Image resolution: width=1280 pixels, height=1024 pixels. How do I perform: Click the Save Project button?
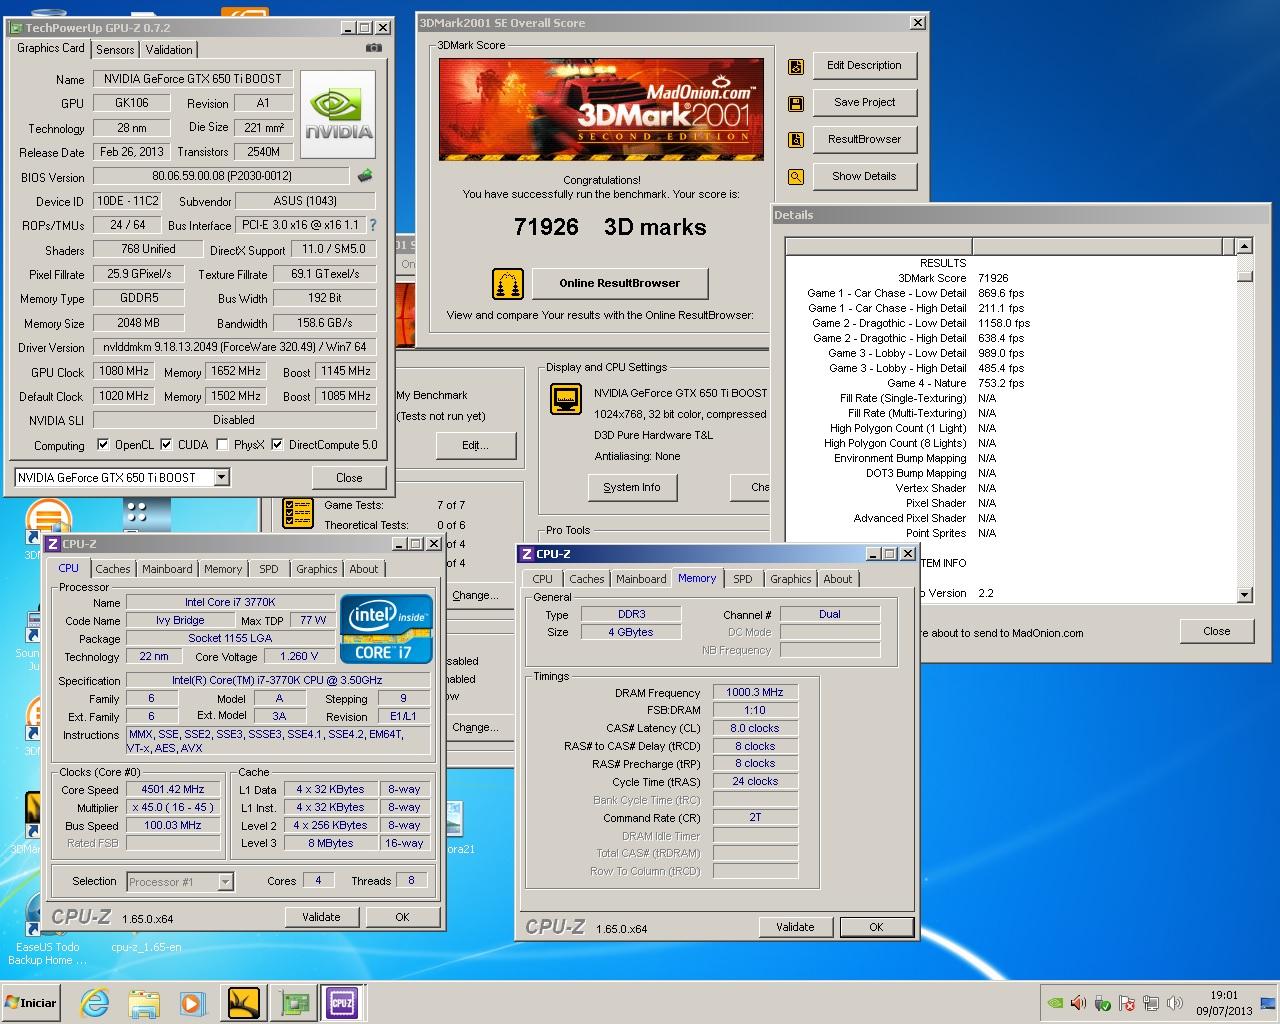tap(864, 103)
